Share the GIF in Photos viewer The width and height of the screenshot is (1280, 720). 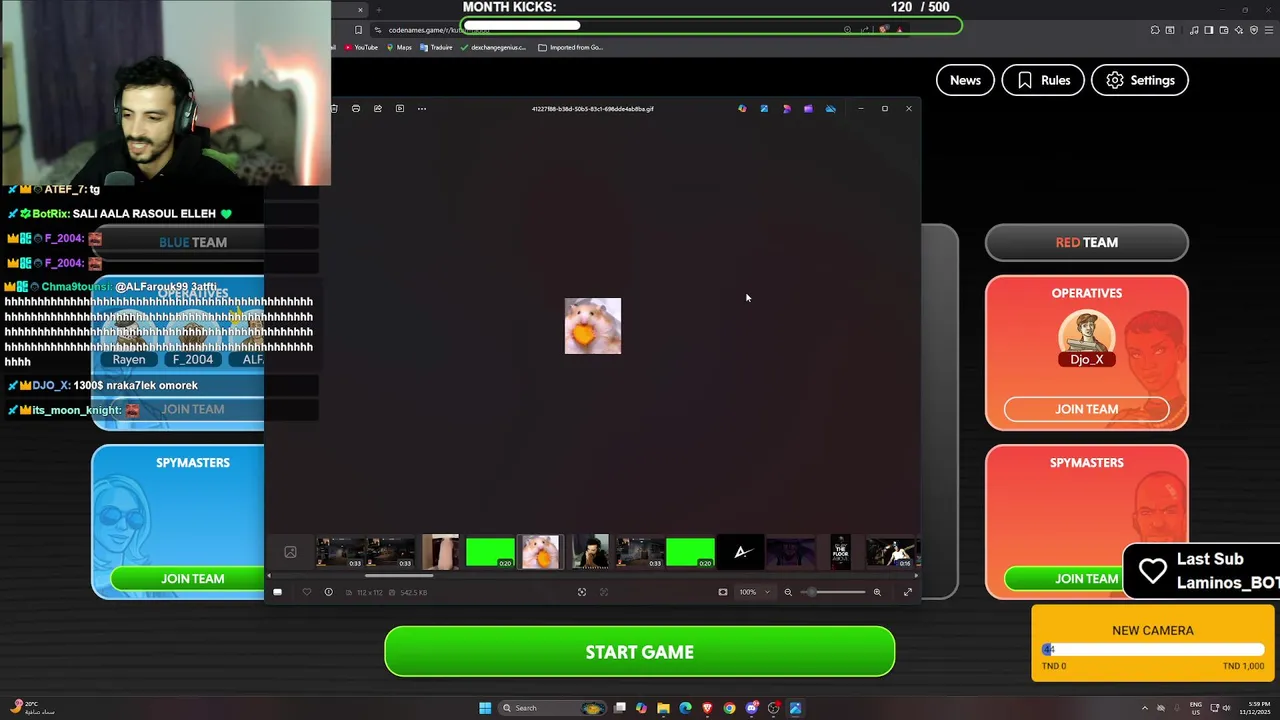point(378,108)
